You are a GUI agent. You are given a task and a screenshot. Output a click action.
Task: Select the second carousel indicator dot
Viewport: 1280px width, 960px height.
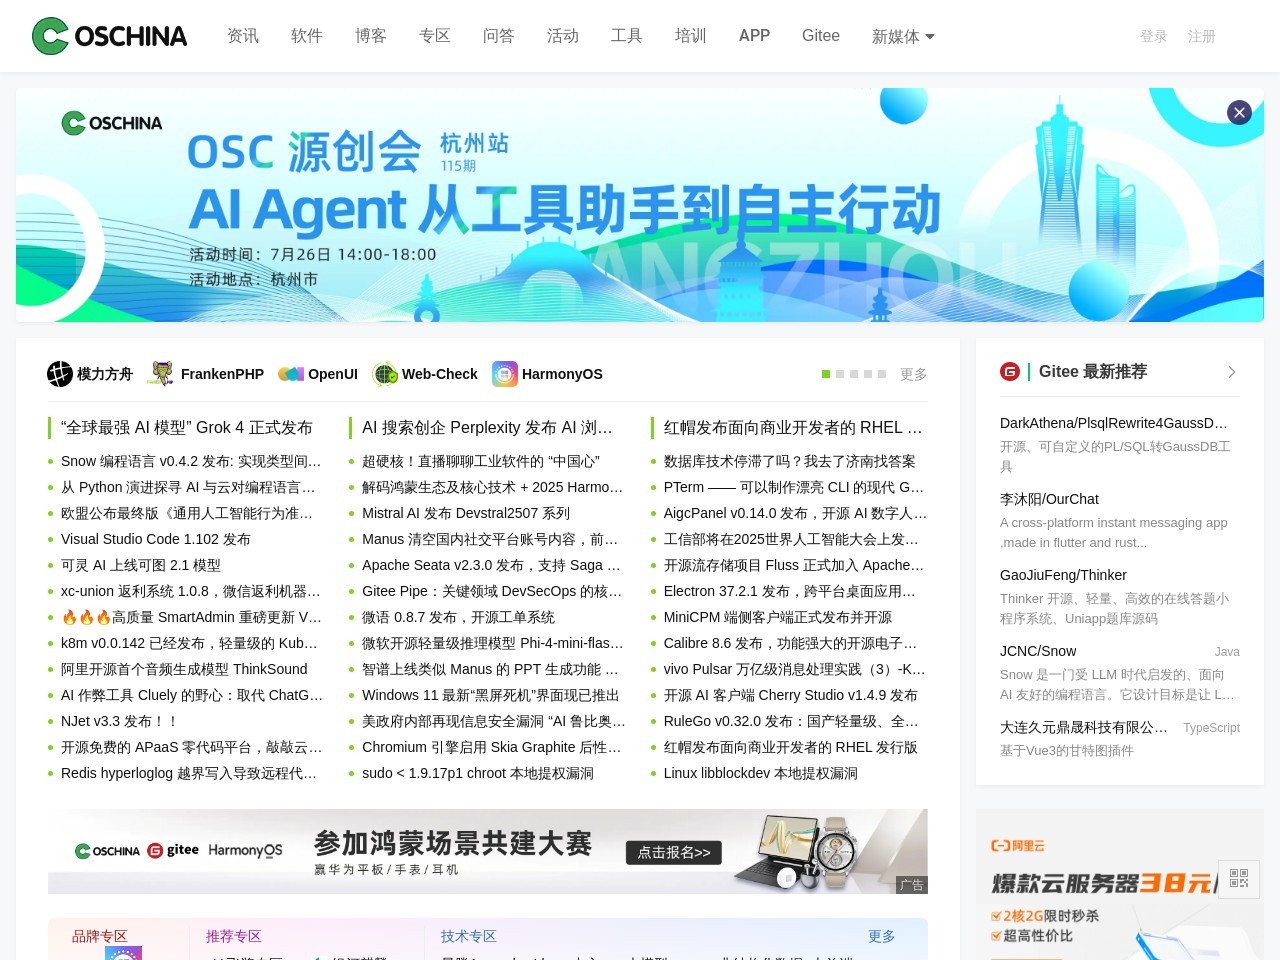click(840, 374)
